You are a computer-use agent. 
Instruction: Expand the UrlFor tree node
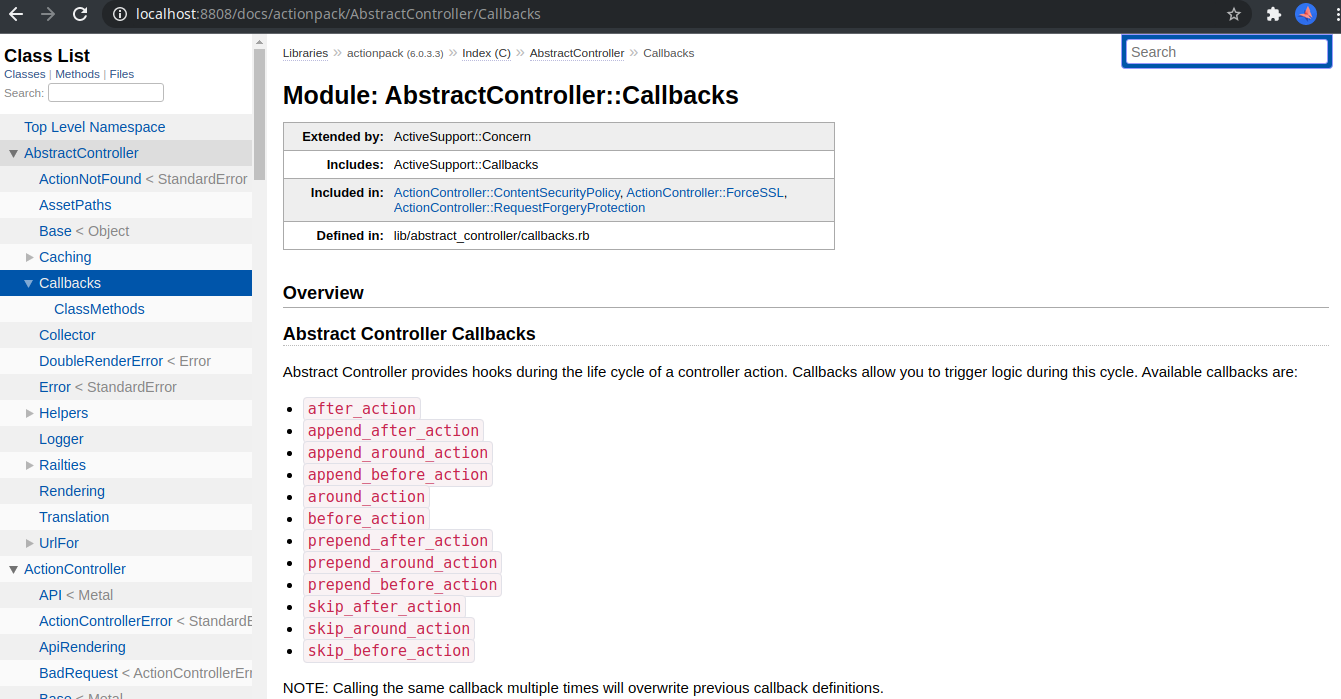(29, 543)
